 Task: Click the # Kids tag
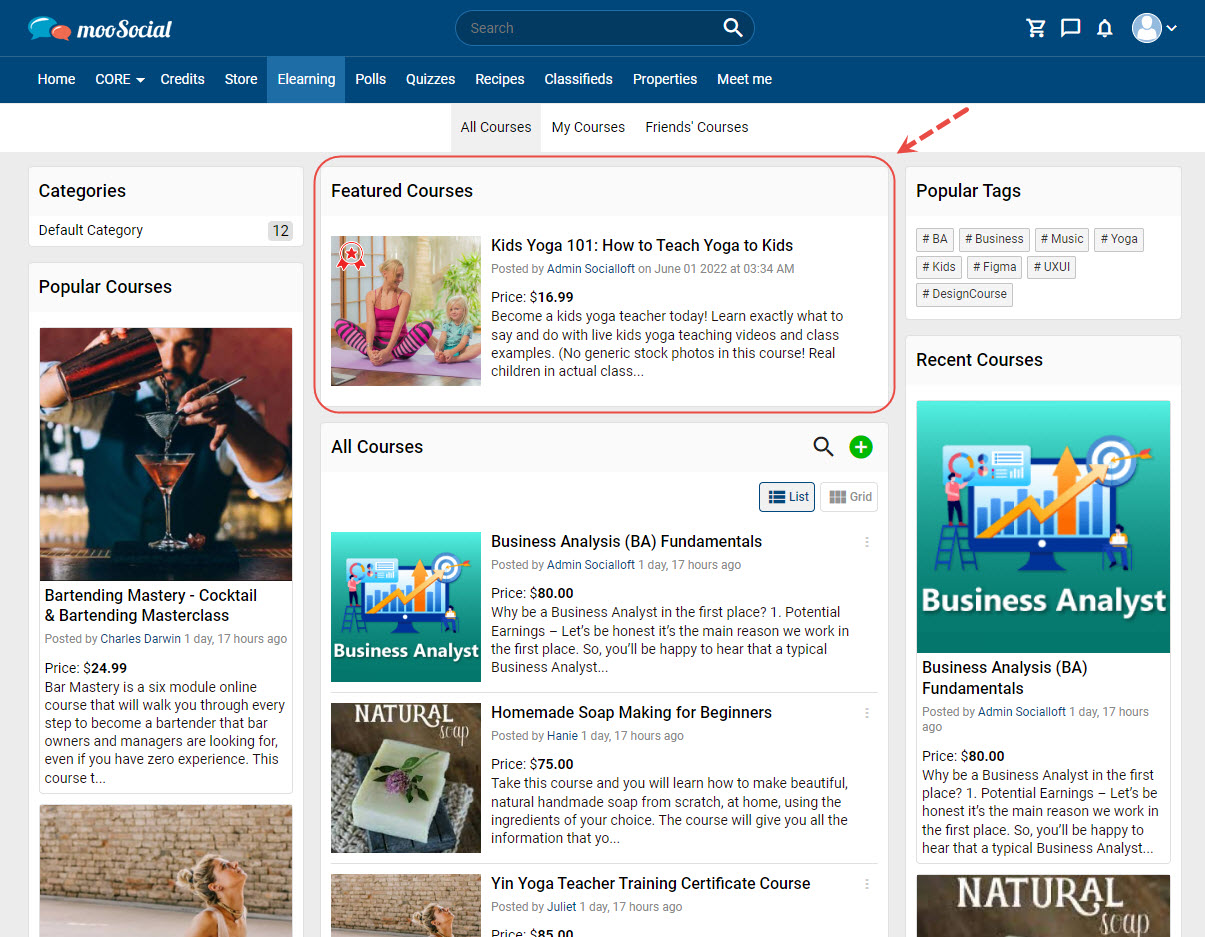coord(939,267)
